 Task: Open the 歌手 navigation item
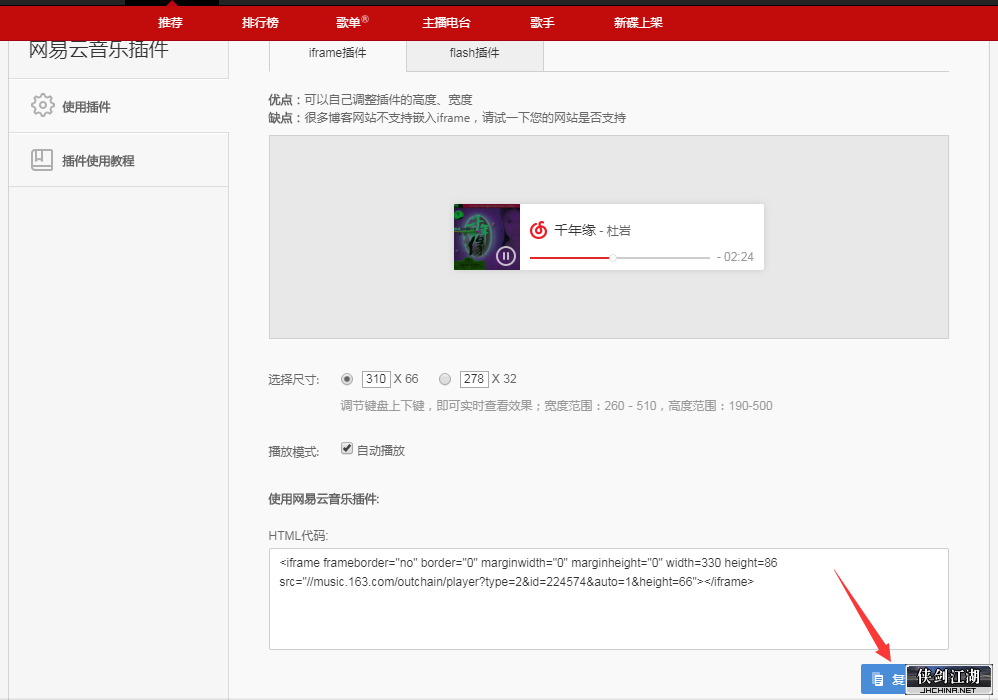pyautogui.click(x=542, y=23)
